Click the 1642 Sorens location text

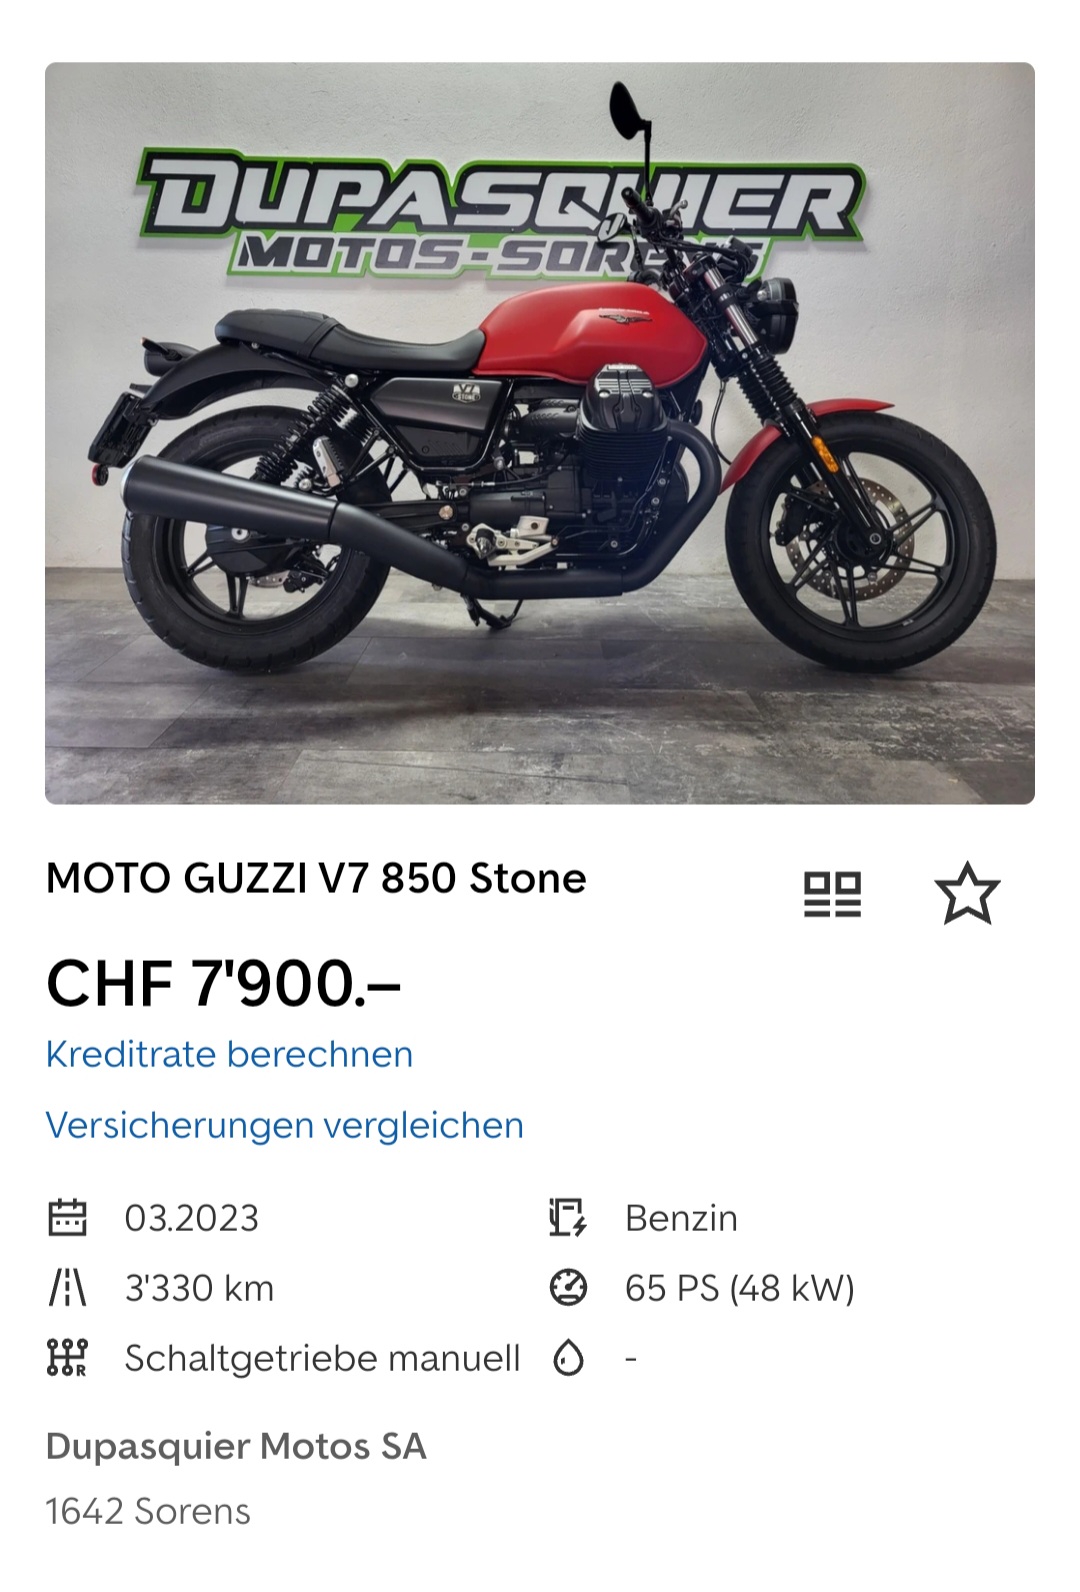148,1511
